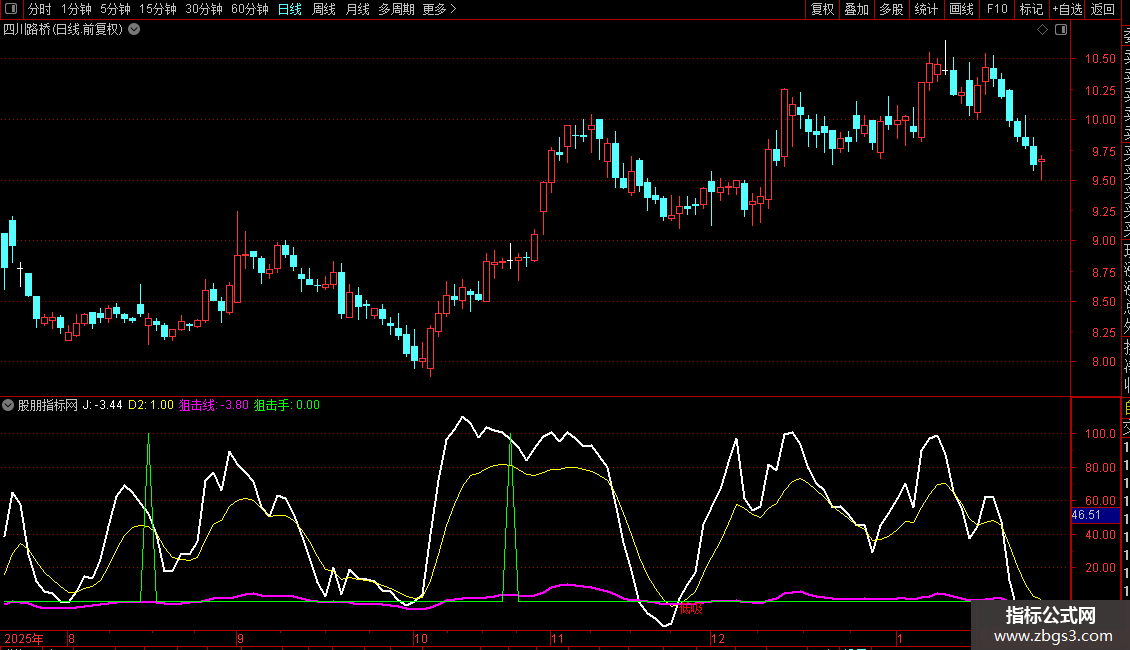Switch to the 分时 intraday view

[40, 9]
